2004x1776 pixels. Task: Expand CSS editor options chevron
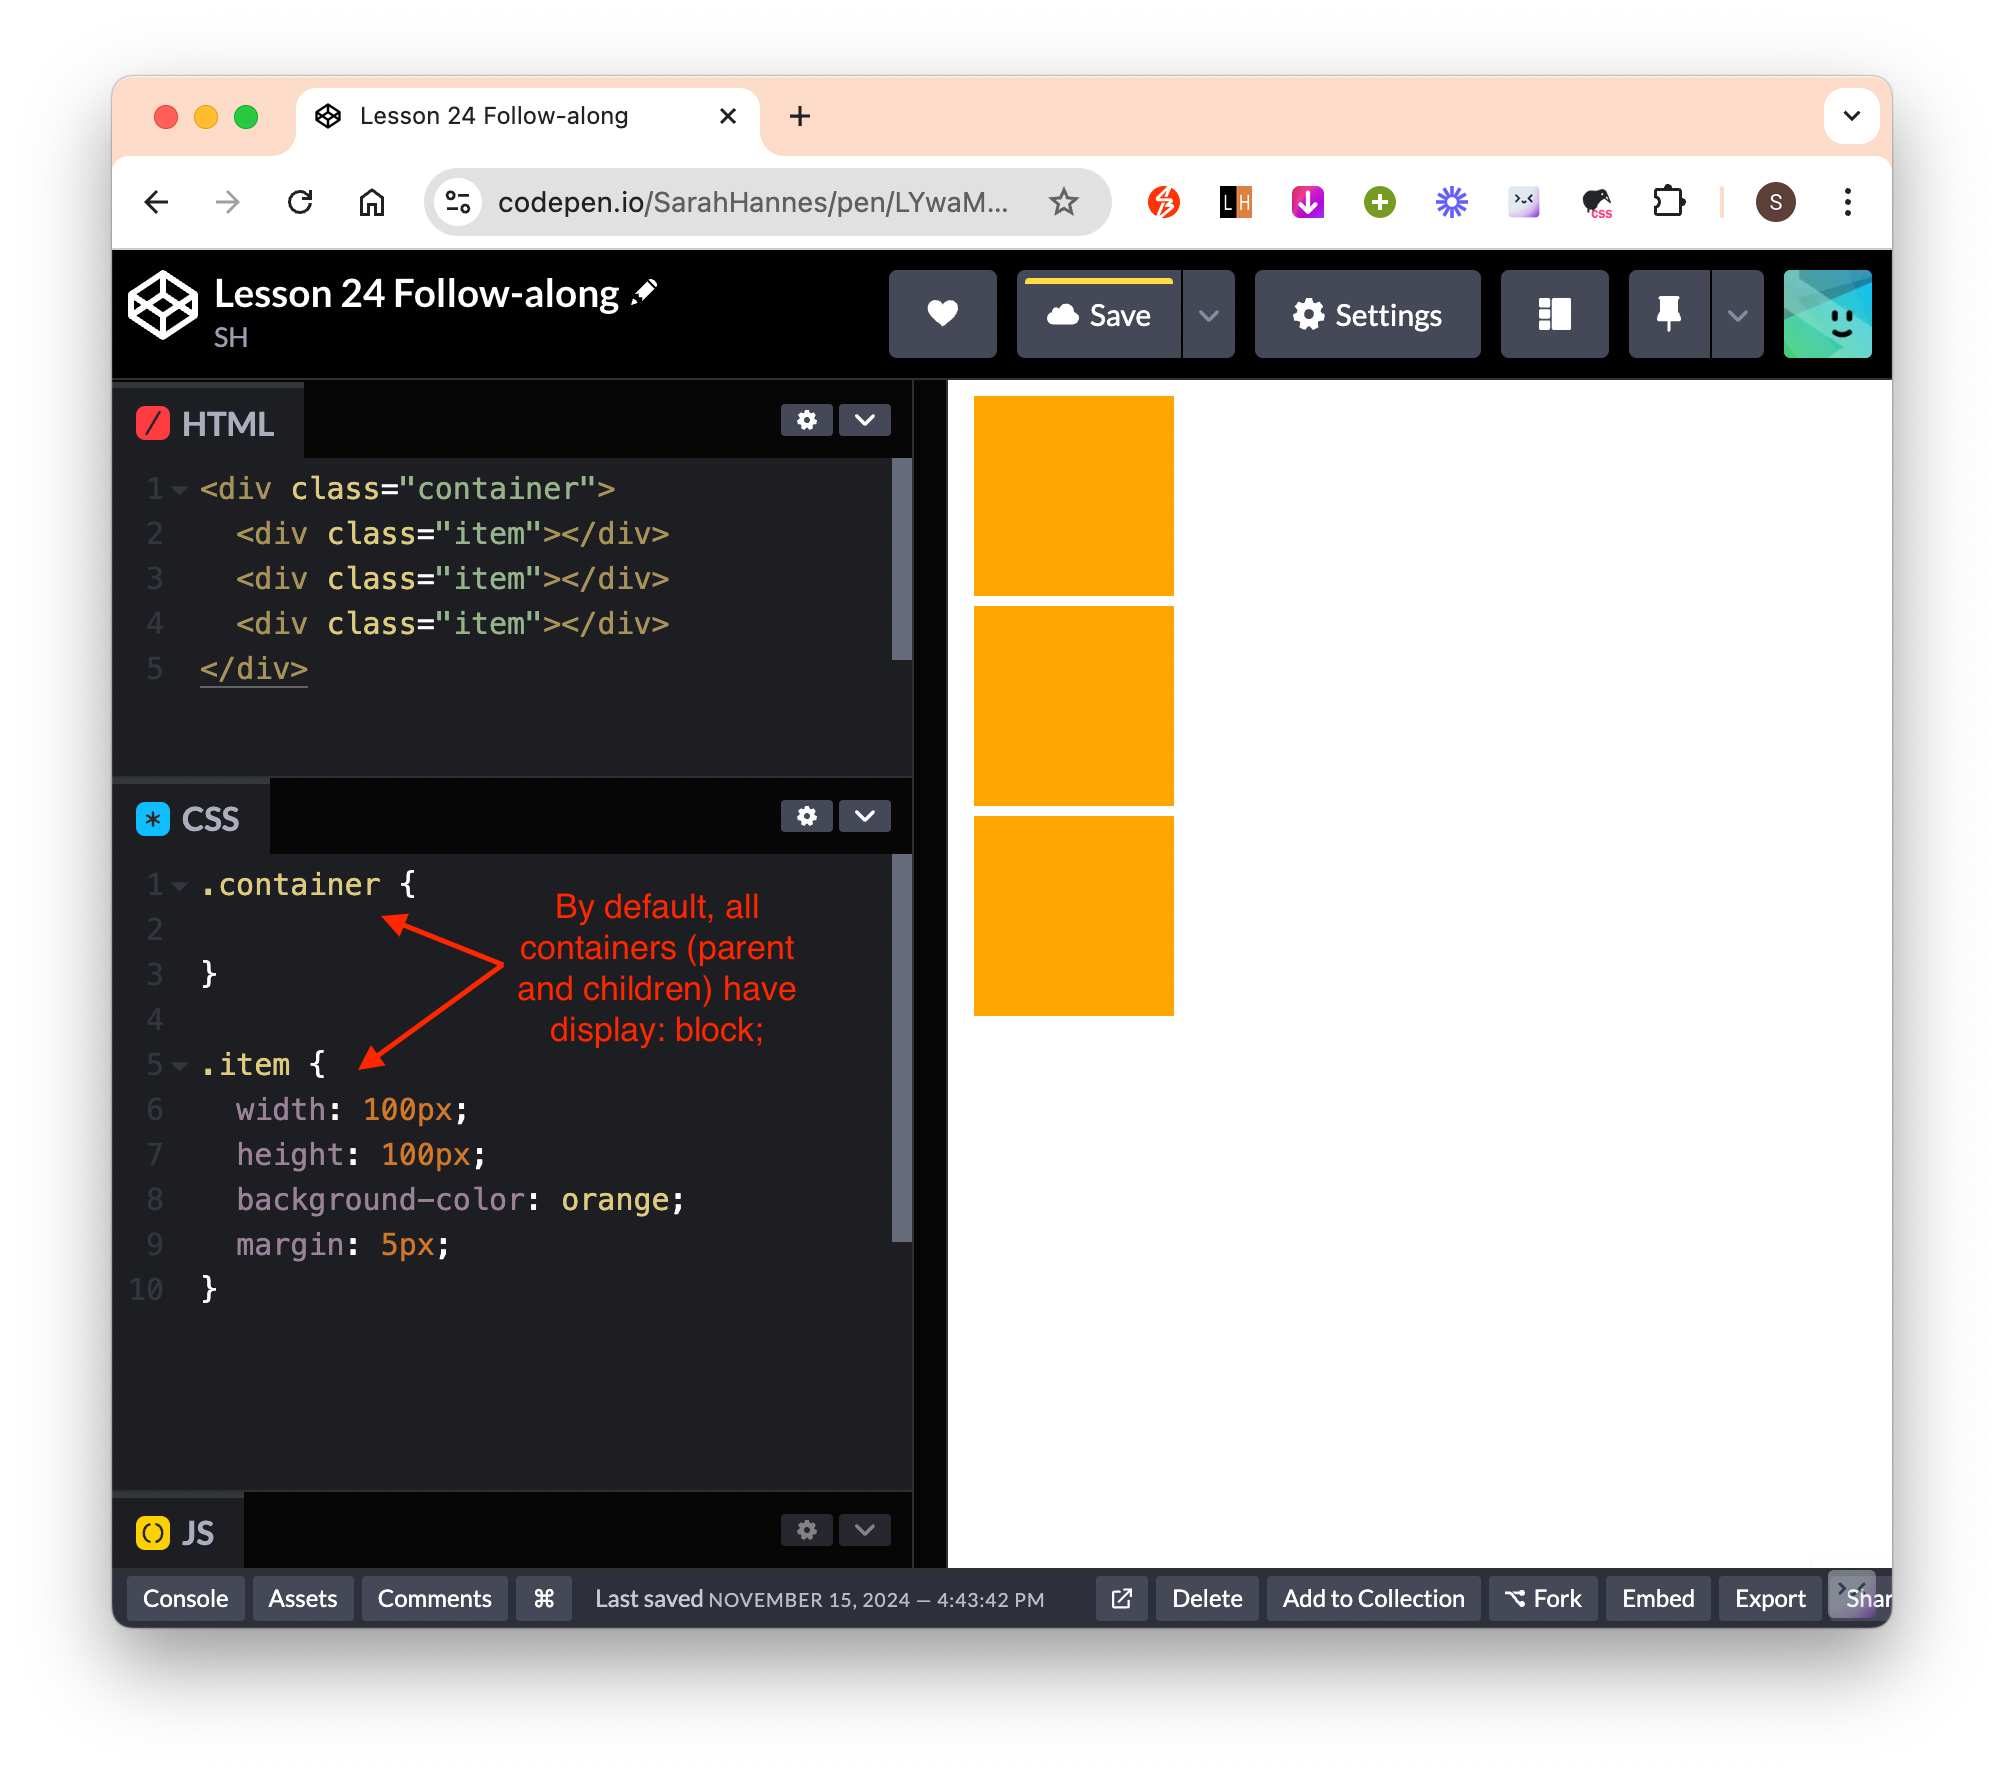click(865, 816)
